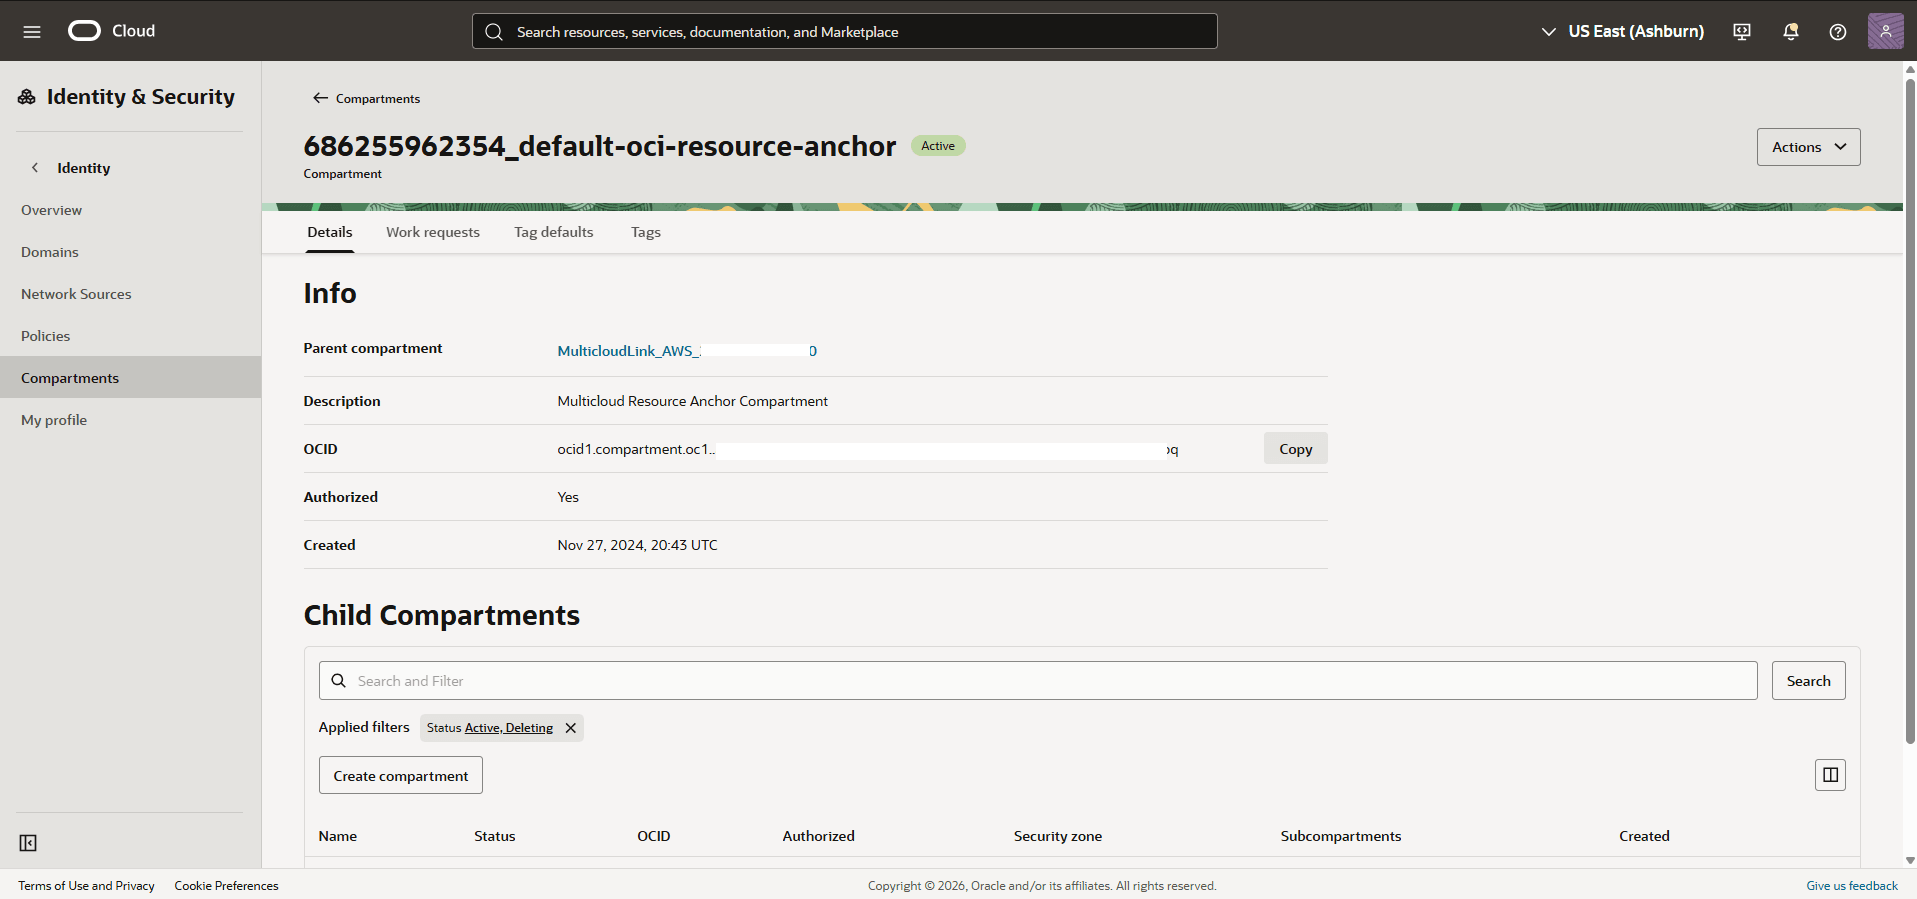1917x899 pixels.
Task: Select Compartments in the sidebar
Action: (130, 378)
